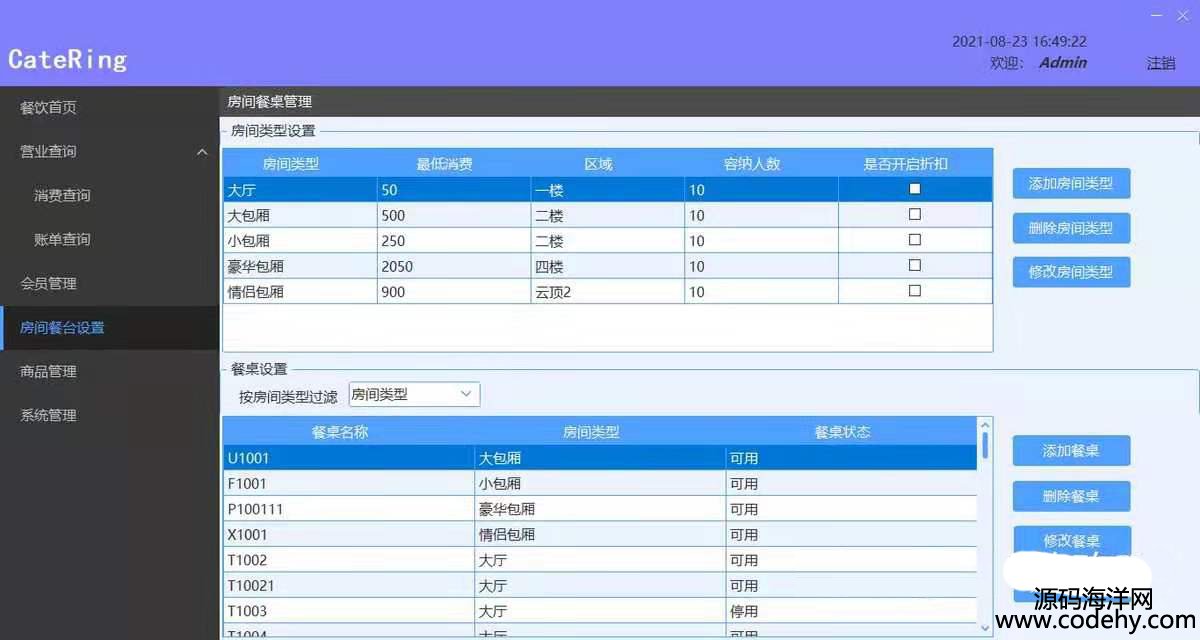Viewport: 1200px width, 640px height.
Task: Click the 添加房间类型 button
Action: coord(1071,184)
